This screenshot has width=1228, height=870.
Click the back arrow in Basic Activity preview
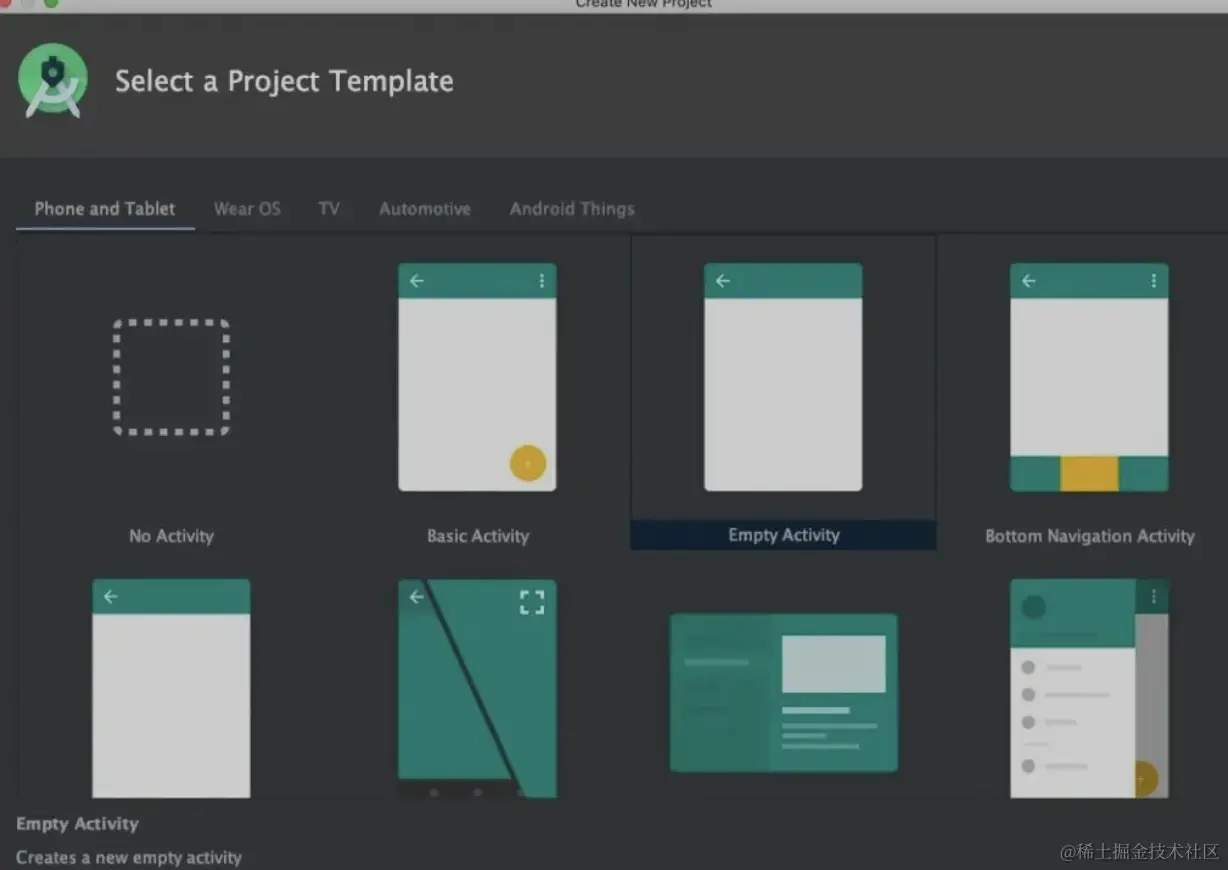point(417,281)
